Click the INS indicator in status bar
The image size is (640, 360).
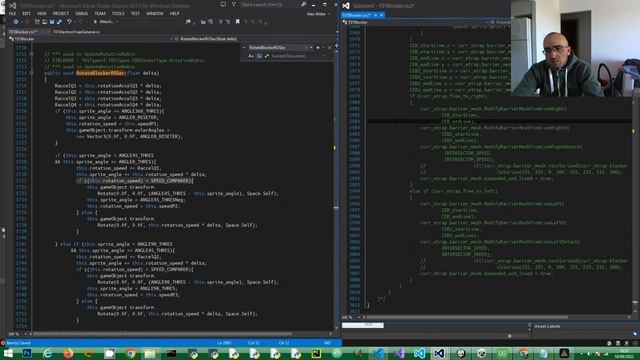(x=327, y=343)
